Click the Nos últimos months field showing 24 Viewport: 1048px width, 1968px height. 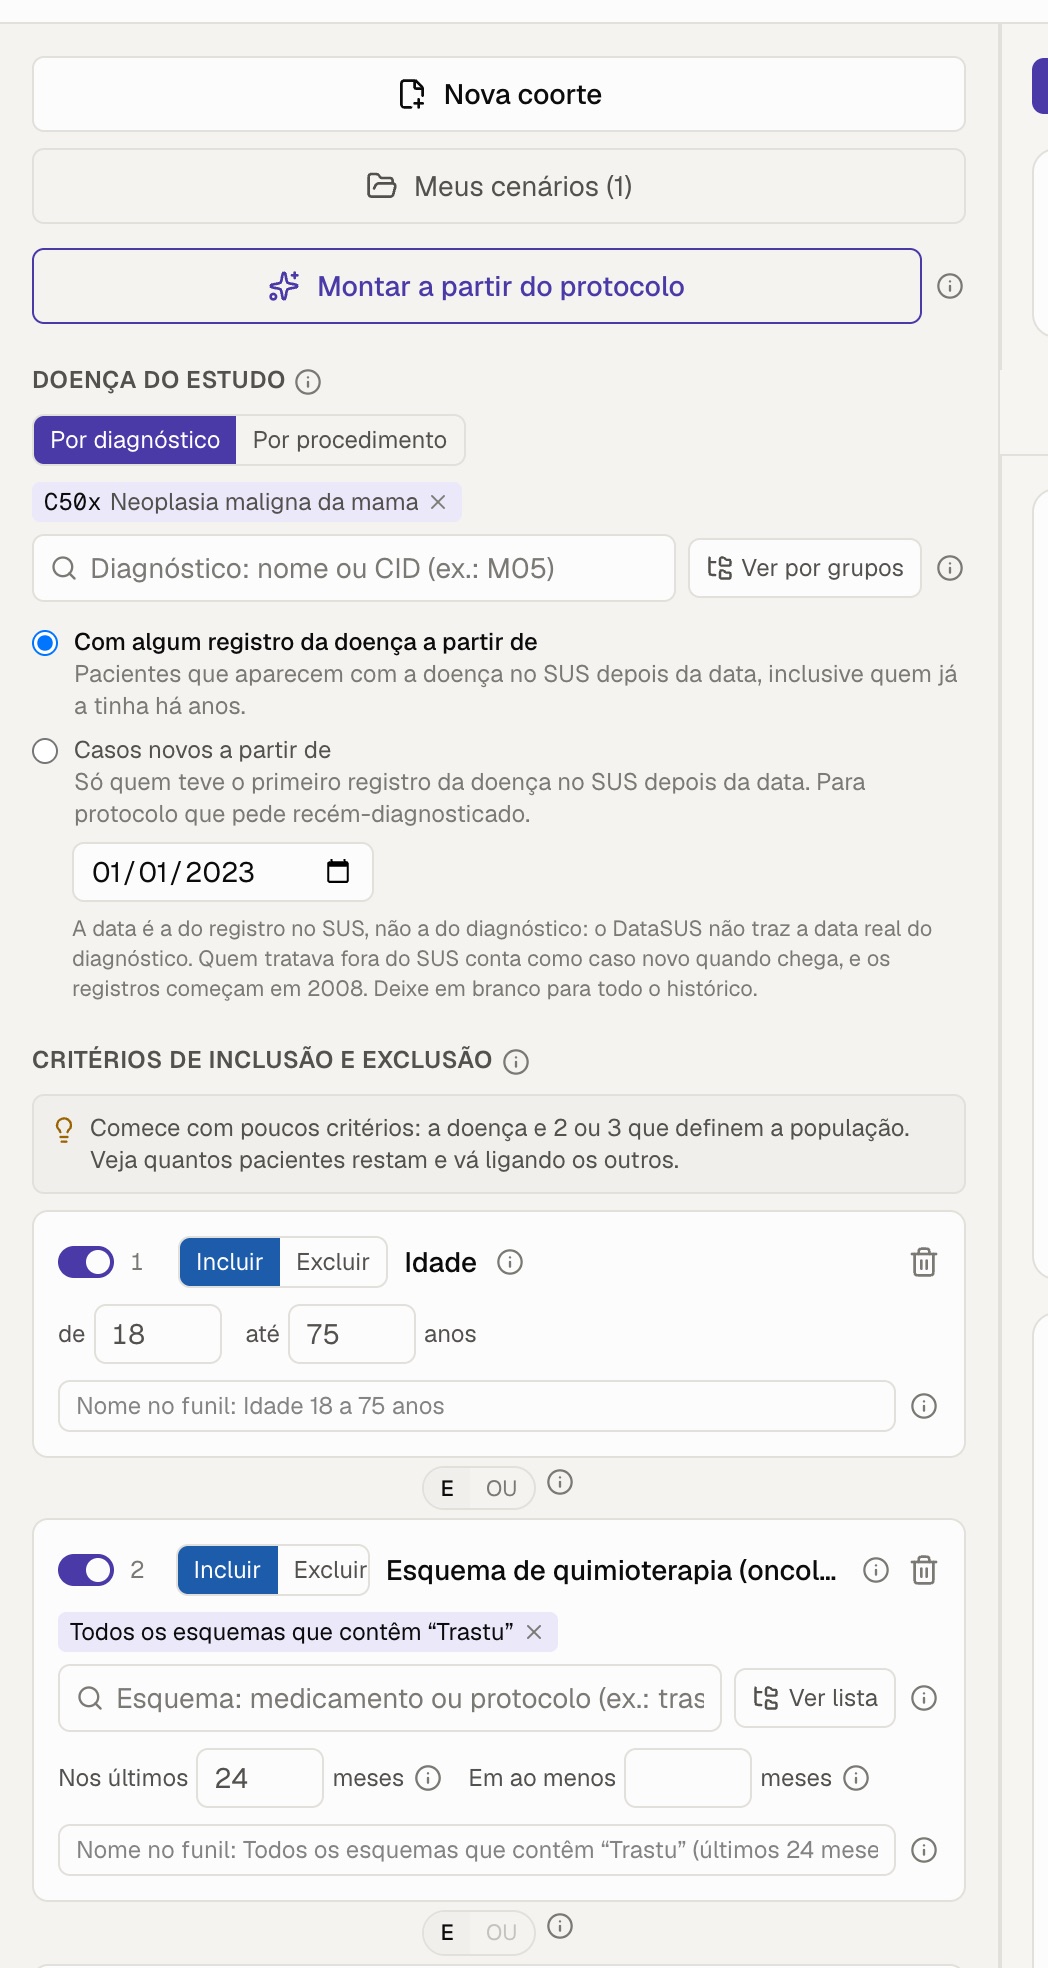(x=260, y=1778)
